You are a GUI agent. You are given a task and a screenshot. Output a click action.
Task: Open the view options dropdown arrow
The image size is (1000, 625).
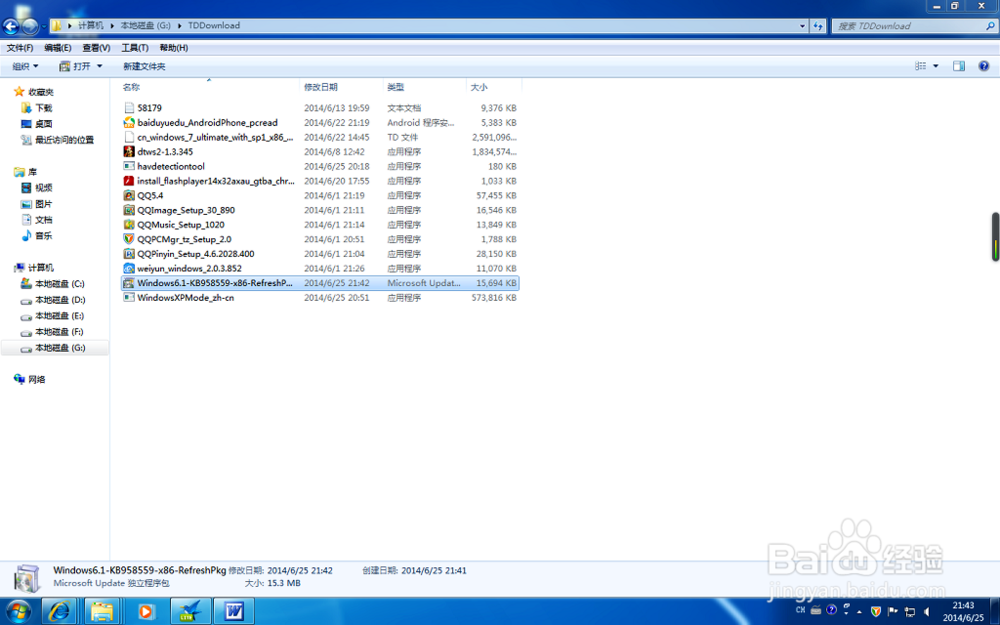pyautogui.click(x=936, y=66)
